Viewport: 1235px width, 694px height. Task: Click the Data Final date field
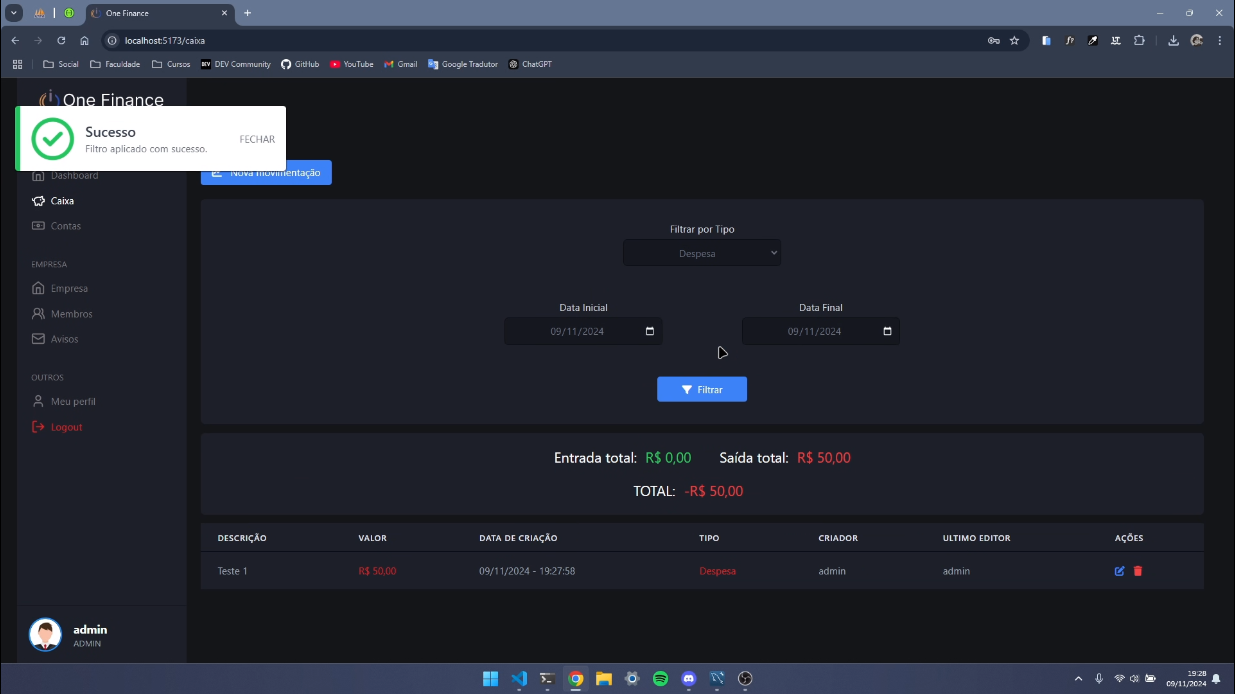point(821,331)
